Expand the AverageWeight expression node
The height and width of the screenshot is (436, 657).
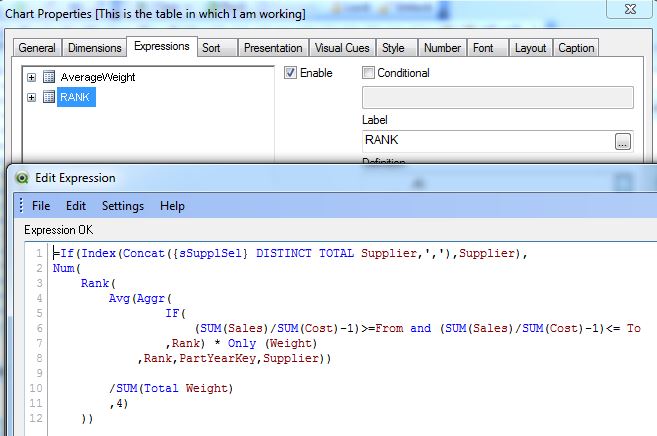pyautogui.click(x=31, y=77)
